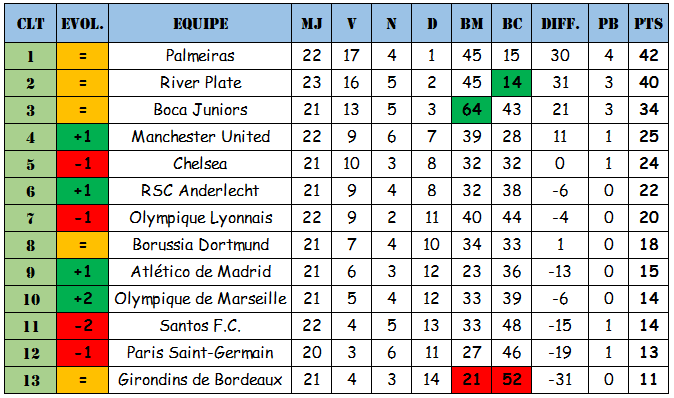674x398 pixels.
Task: Select the PTS column header
Action: (x=649, y=23)
